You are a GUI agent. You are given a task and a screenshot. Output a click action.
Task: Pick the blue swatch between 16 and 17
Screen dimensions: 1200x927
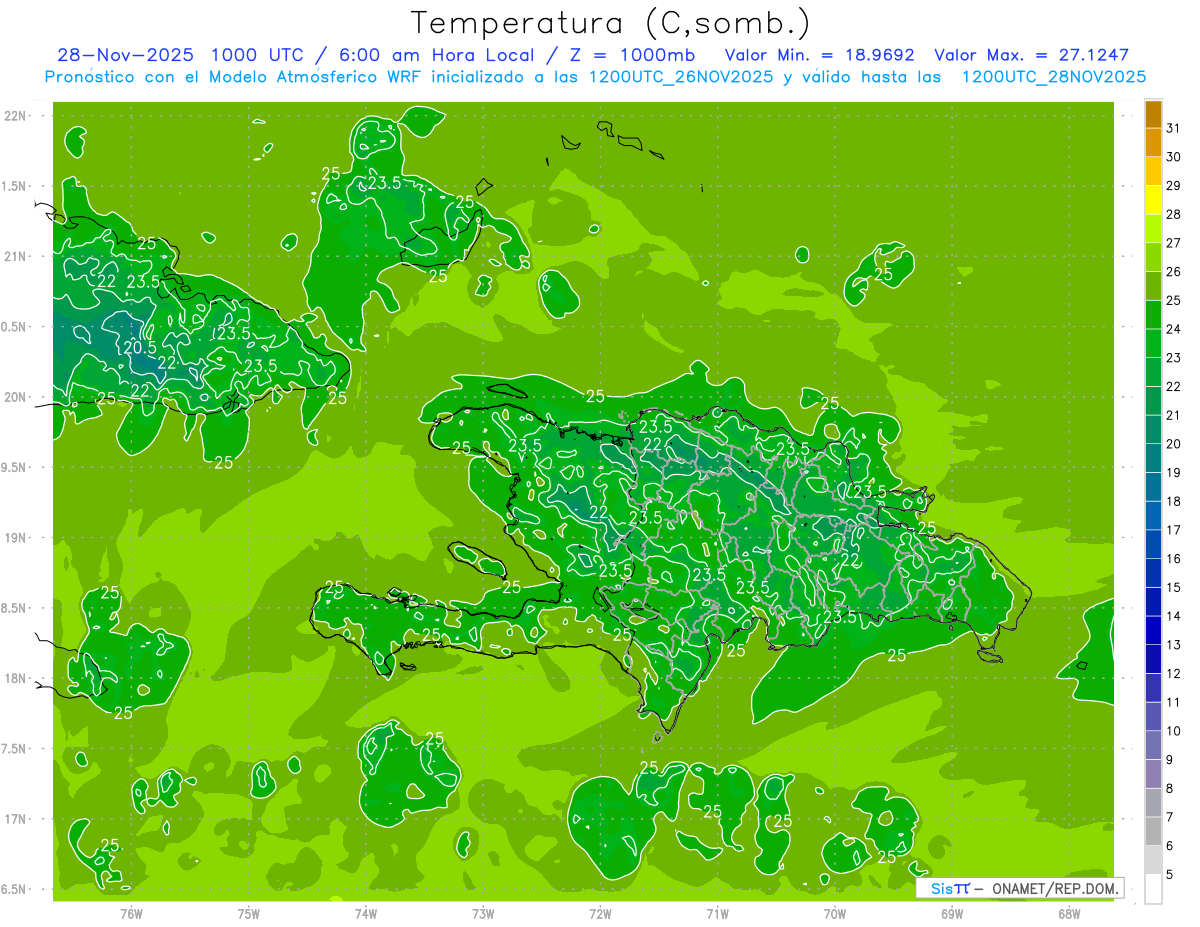[1153, 544]
